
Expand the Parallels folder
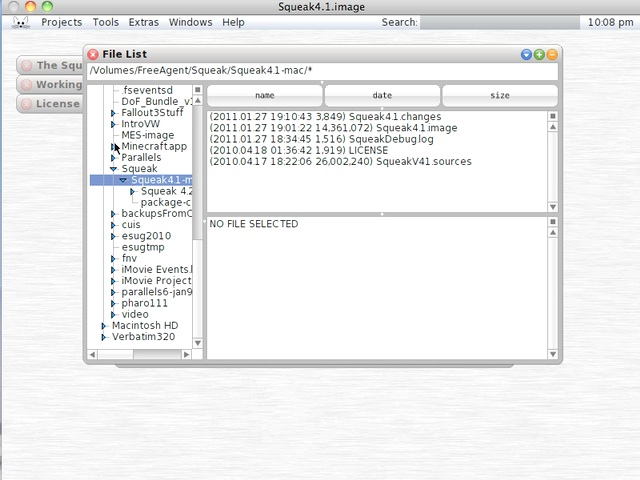(113, 158)
